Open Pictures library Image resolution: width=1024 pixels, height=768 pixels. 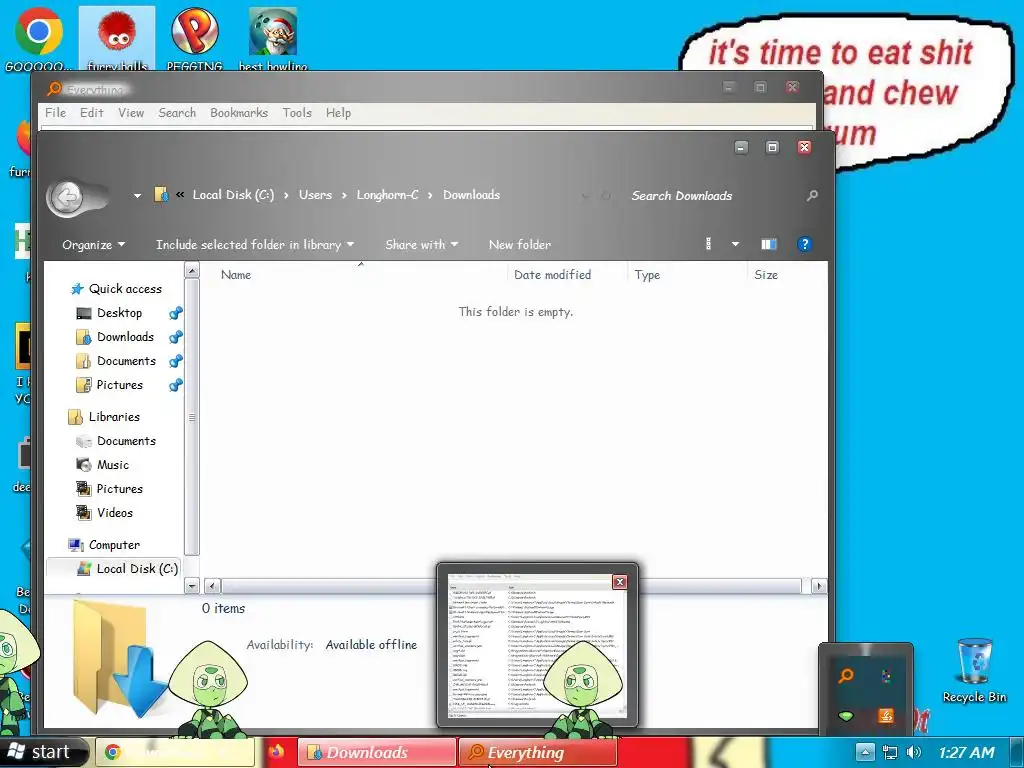coord(119,488)
